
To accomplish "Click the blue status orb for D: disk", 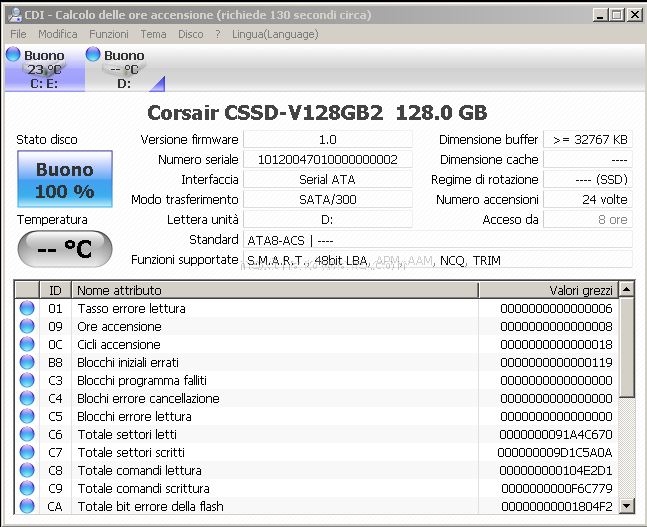I will click(x=93, y=54).
